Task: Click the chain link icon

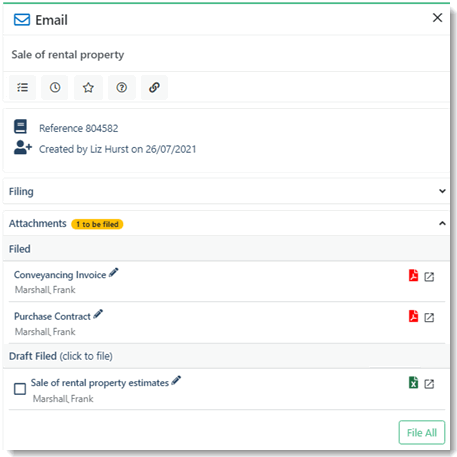Action: pos(154,88)
